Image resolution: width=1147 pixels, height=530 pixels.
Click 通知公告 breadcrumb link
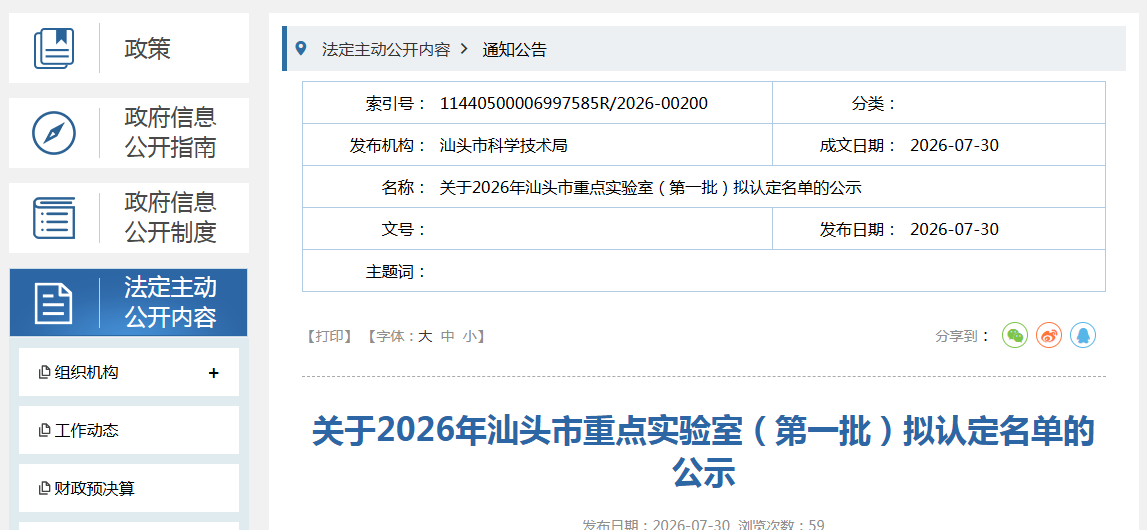click(514, 50)
